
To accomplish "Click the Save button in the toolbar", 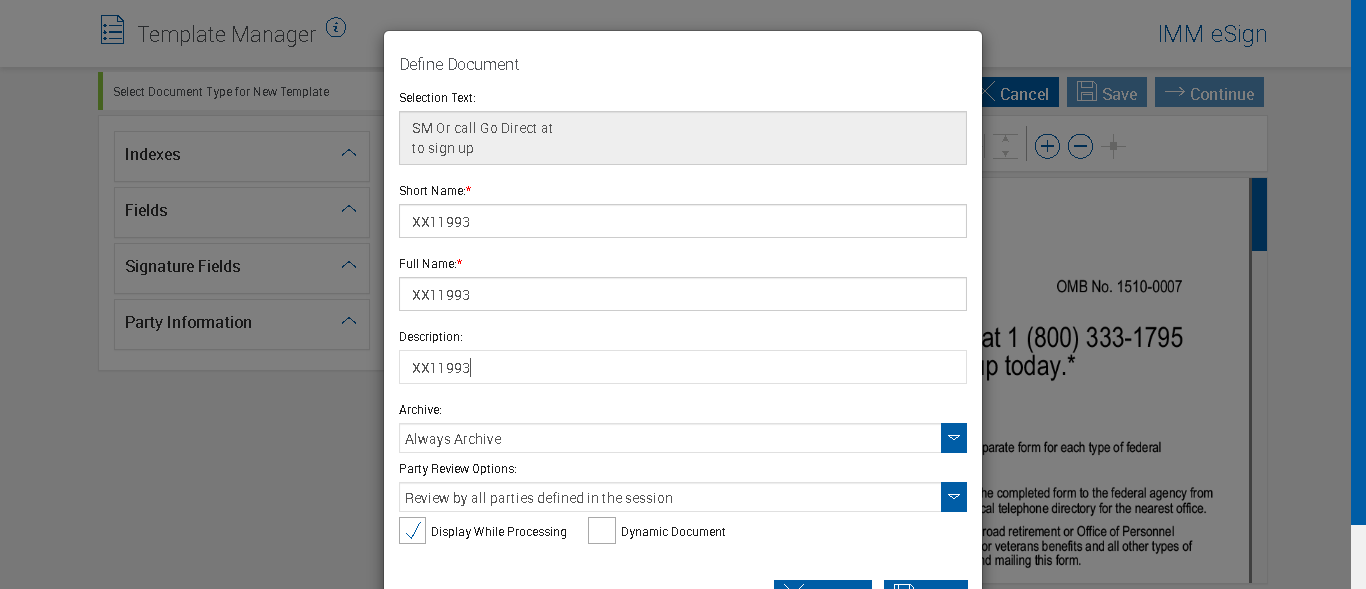I will tap(1105, 93).
